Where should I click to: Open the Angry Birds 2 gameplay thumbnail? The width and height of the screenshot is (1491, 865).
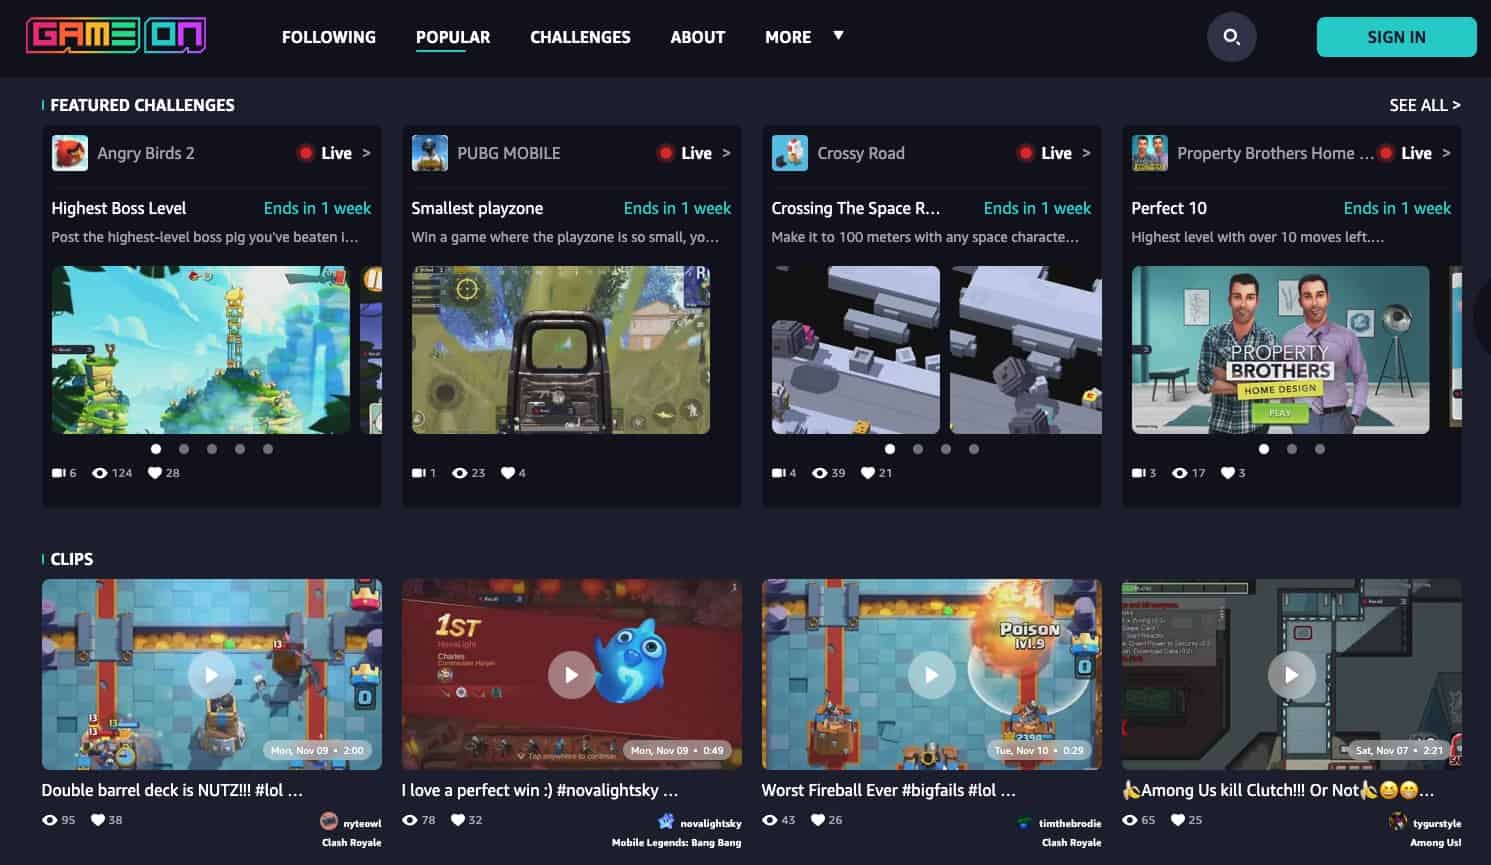201,350
